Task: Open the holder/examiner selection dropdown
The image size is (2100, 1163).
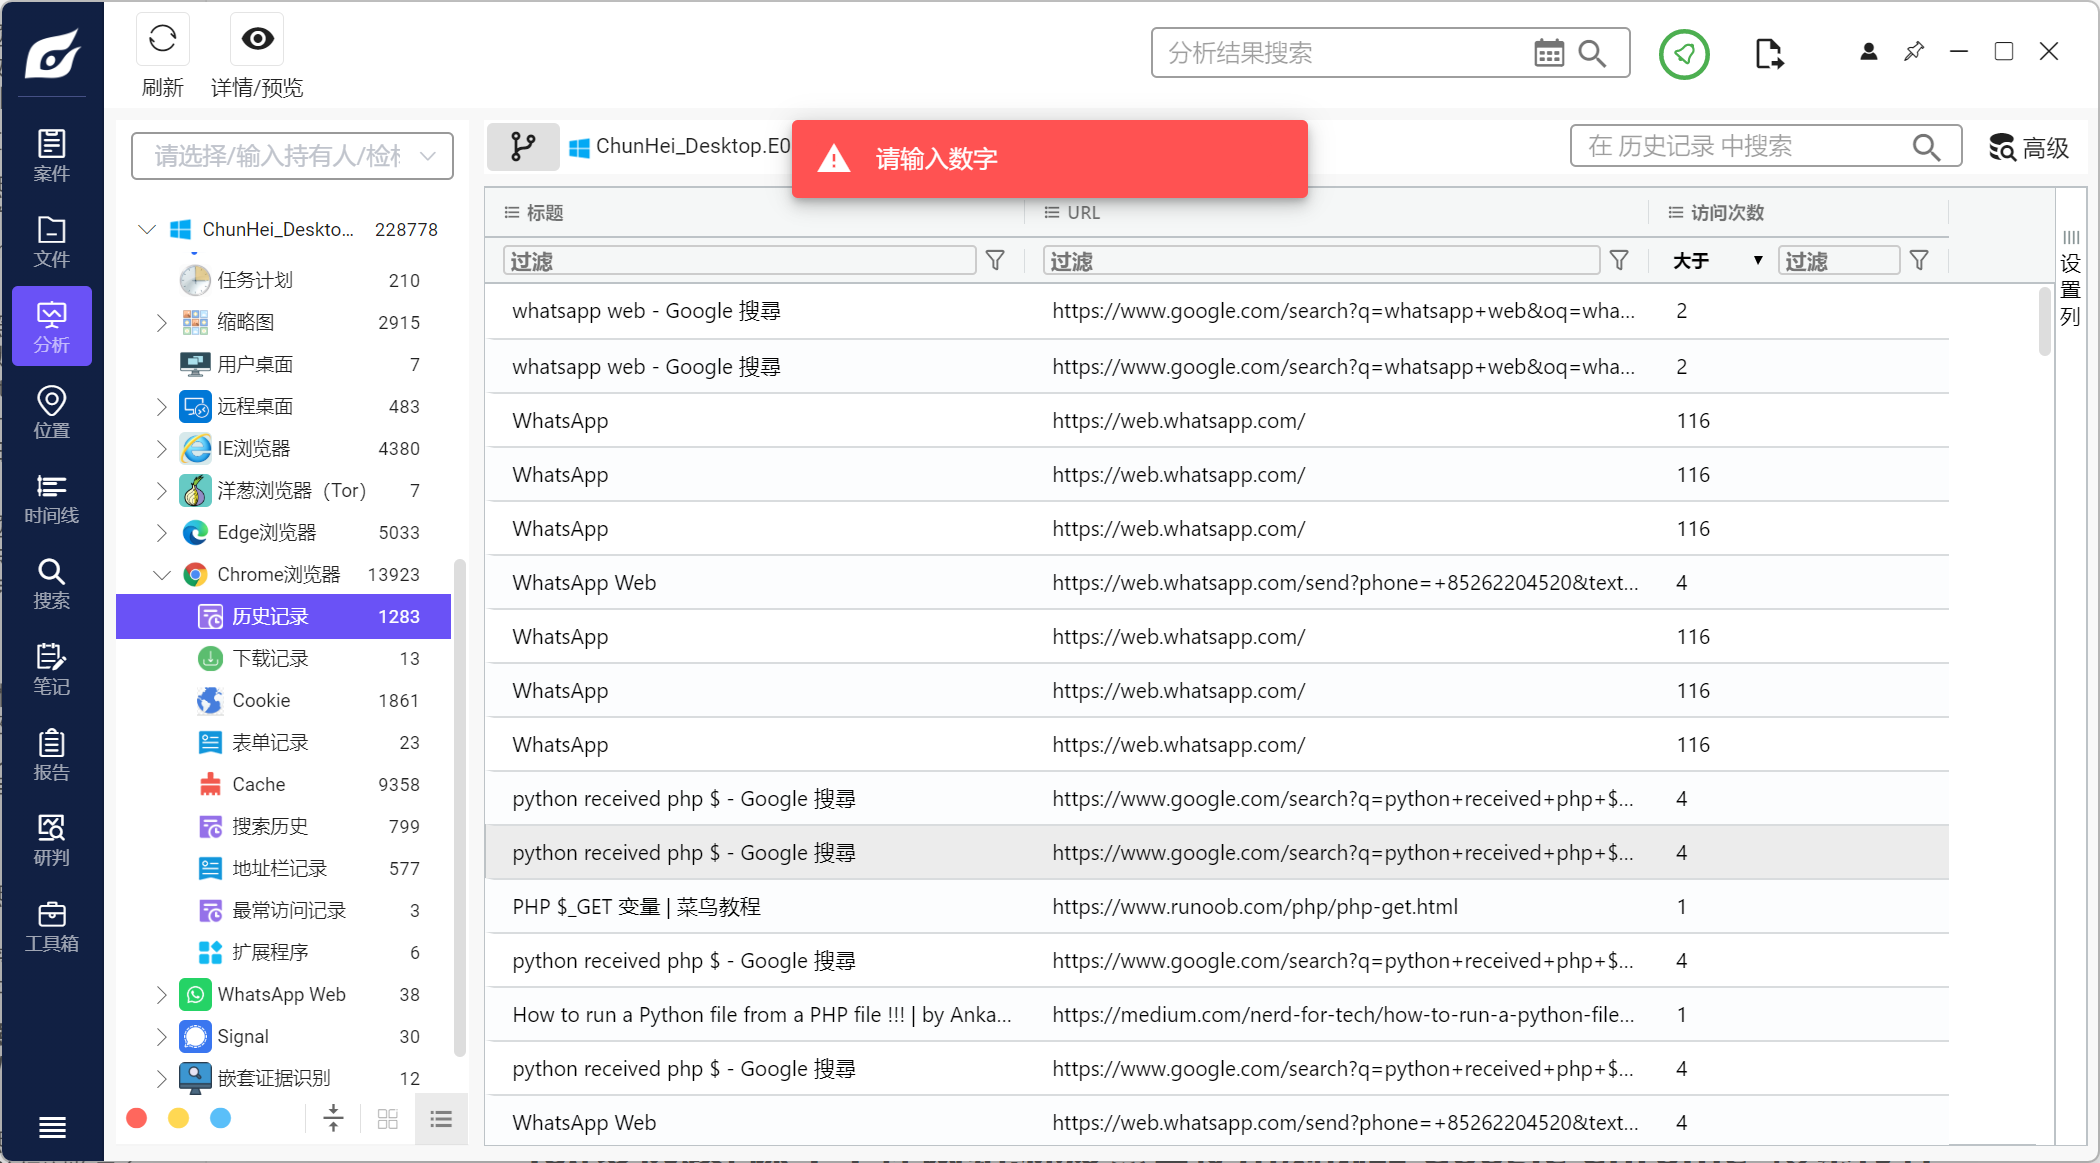Action: click(292, 156)
